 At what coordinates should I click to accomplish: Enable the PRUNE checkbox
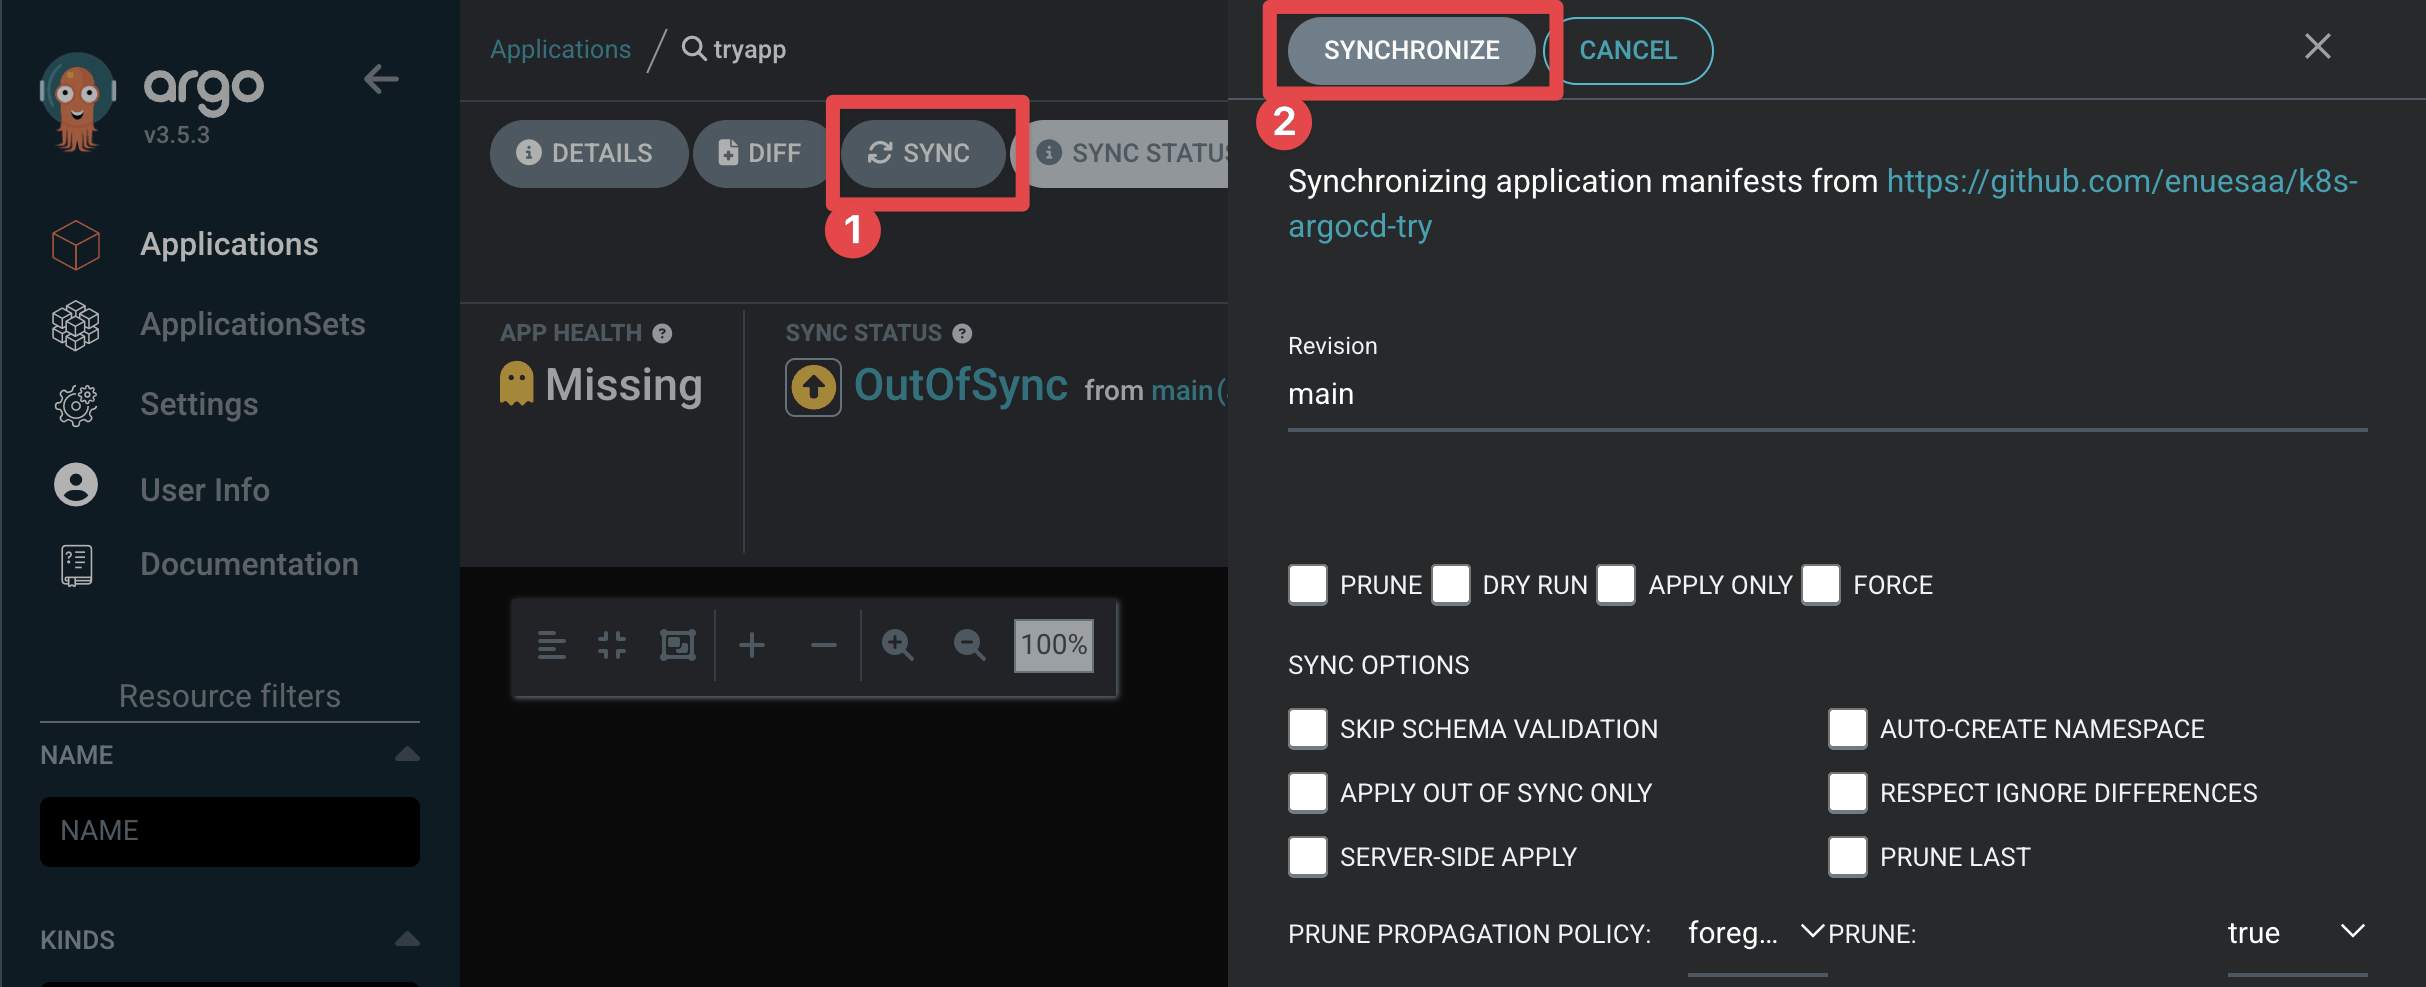tap(1308, 584)
